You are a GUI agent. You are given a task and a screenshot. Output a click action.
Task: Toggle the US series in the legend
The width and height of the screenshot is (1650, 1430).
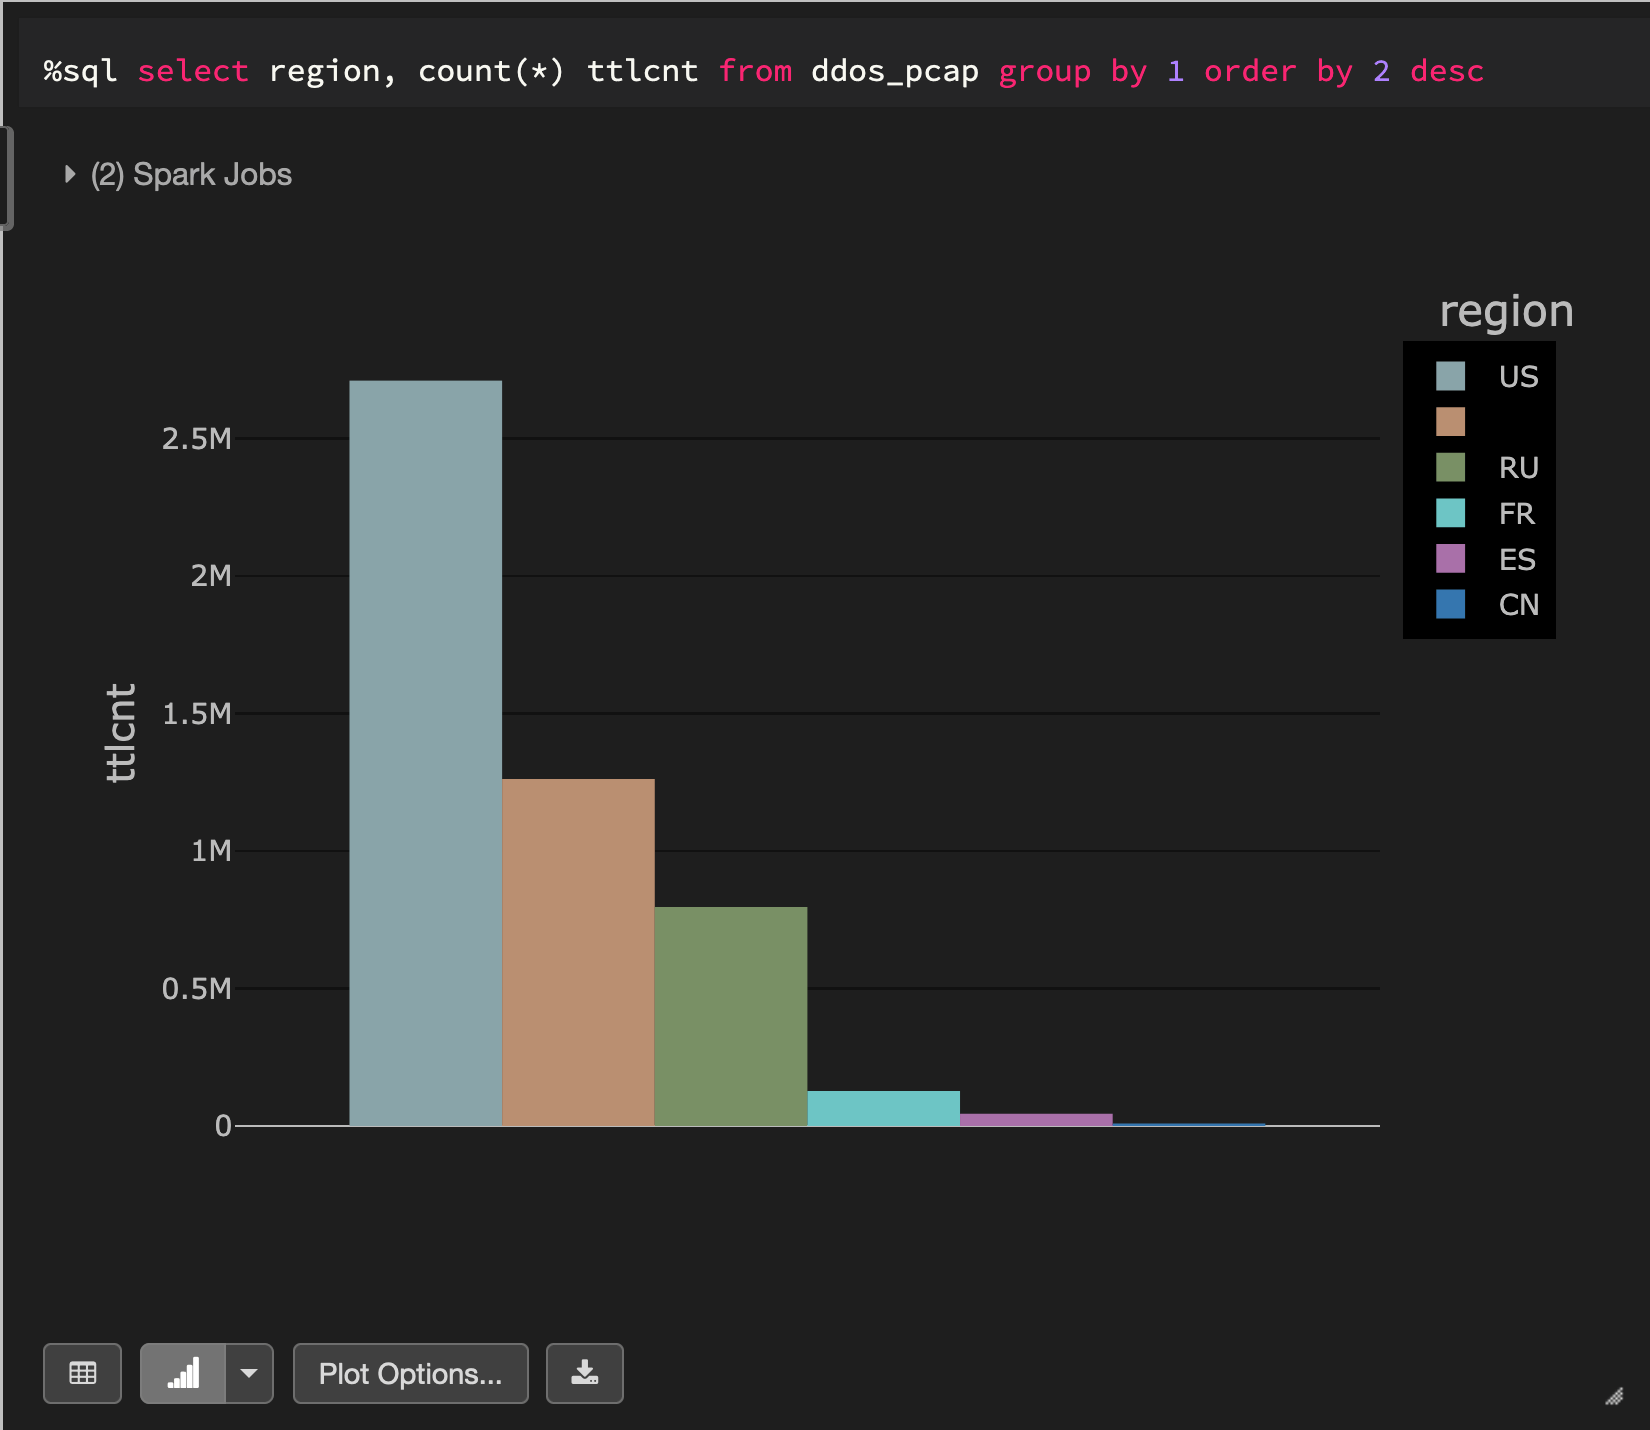[1517, 377]
